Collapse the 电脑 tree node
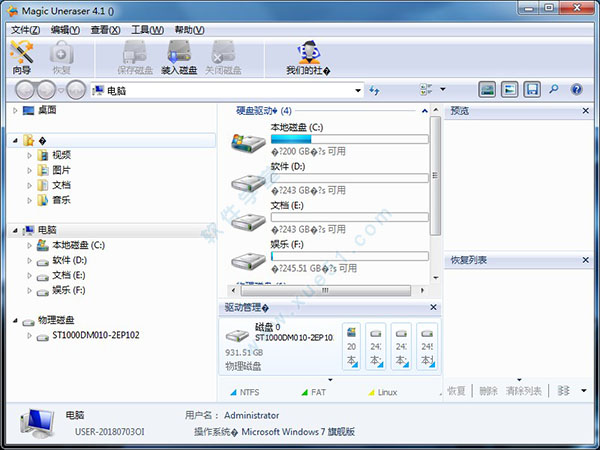600x450 pixels. (x=15, y=230)
